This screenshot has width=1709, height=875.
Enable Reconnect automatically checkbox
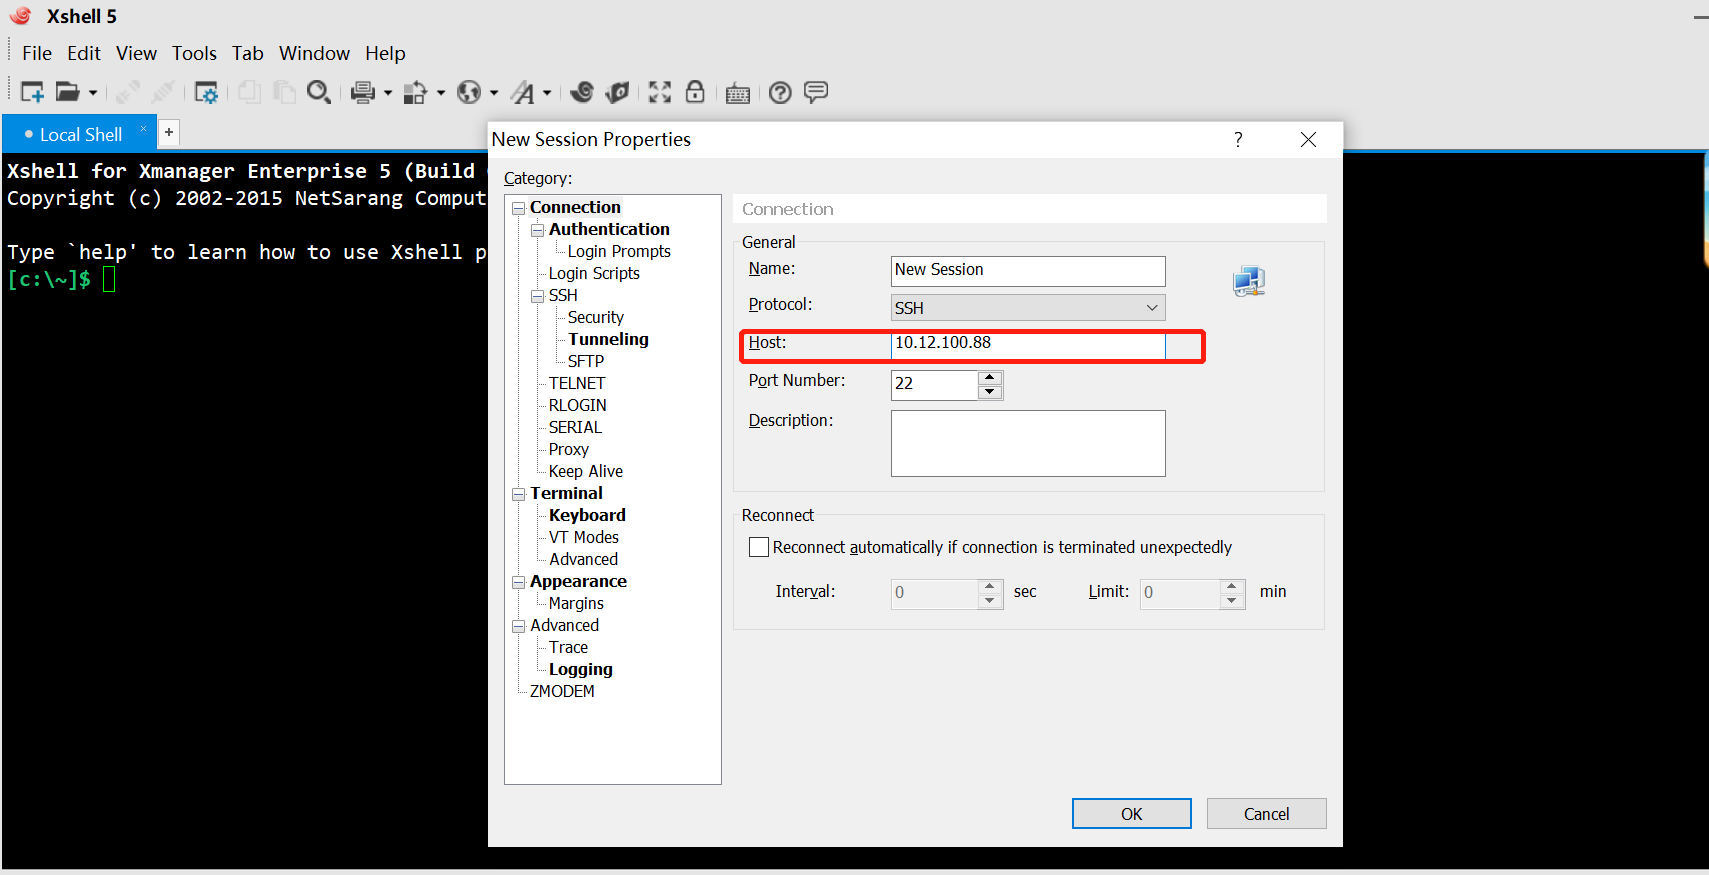(759, 547)
